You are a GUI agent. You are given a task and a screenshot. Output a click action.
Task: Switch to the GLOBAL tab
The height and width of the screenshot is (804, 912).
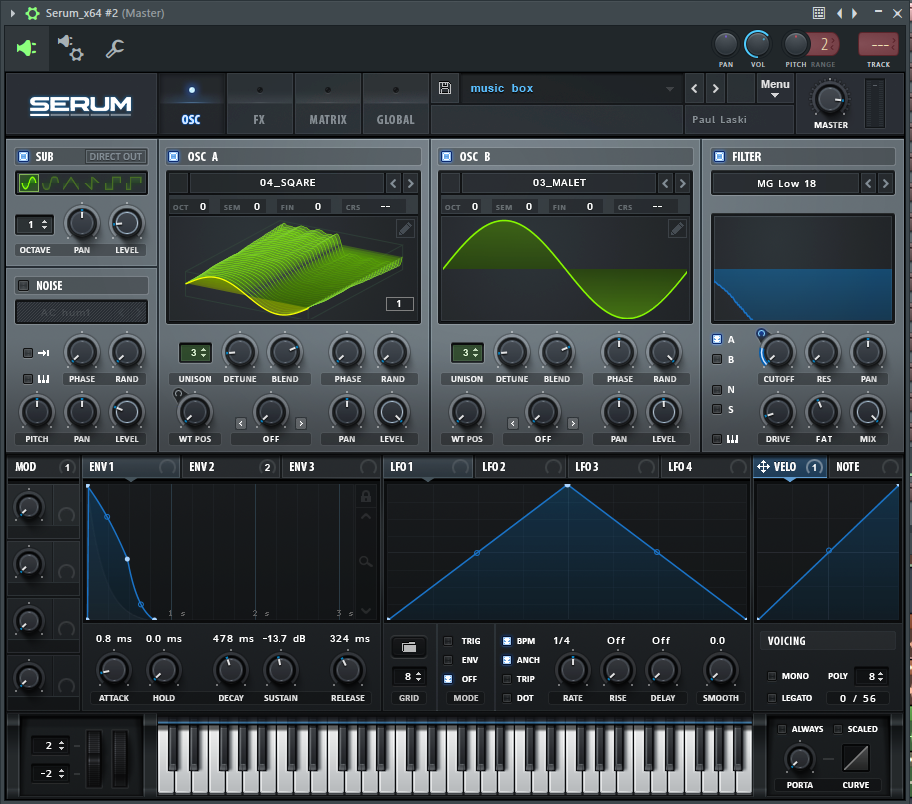pyautogui.click(x=396, y=105)
